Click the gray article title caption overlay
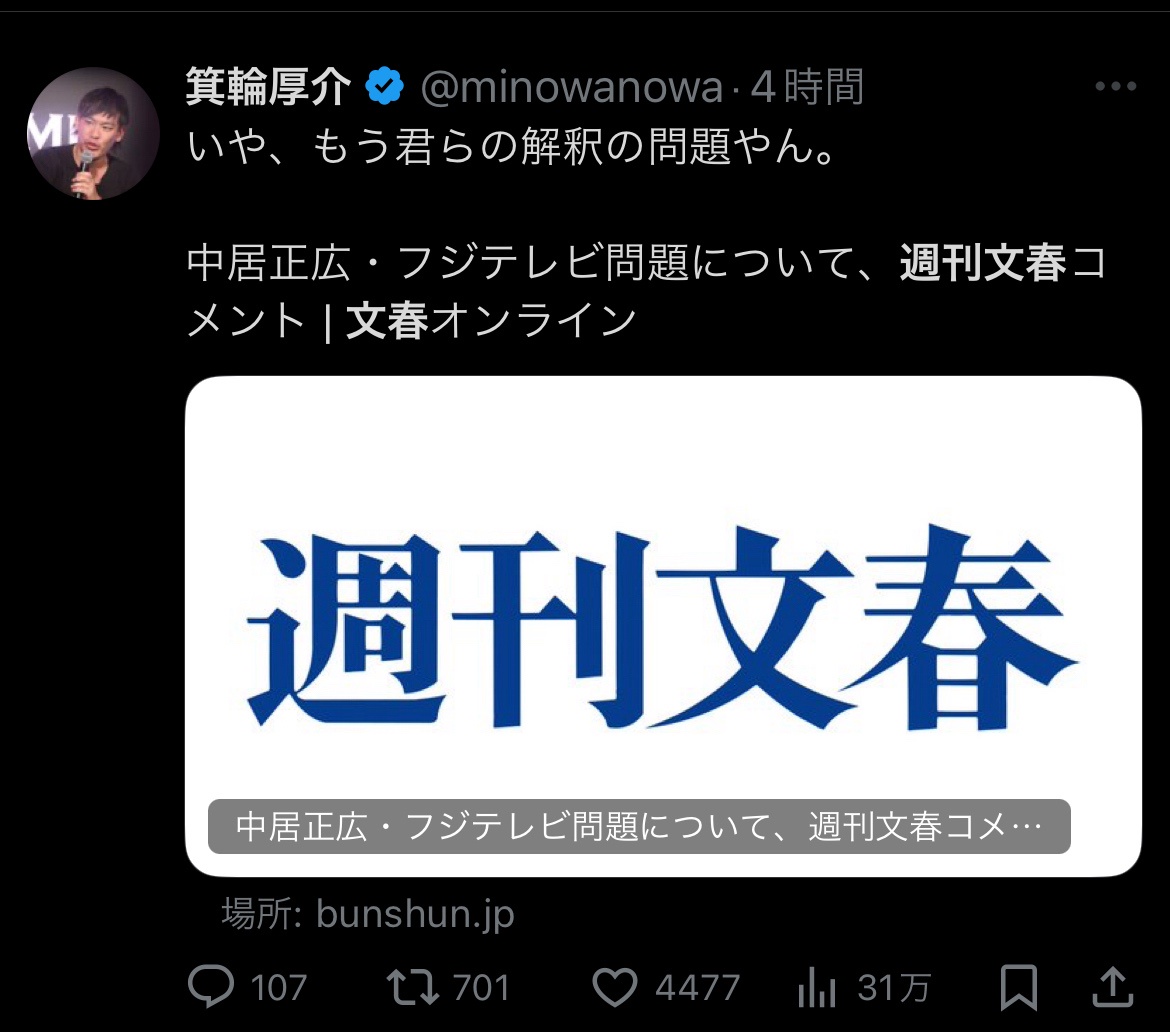The height and width of the screenshot is (1032, 1170). pos(639,826)
